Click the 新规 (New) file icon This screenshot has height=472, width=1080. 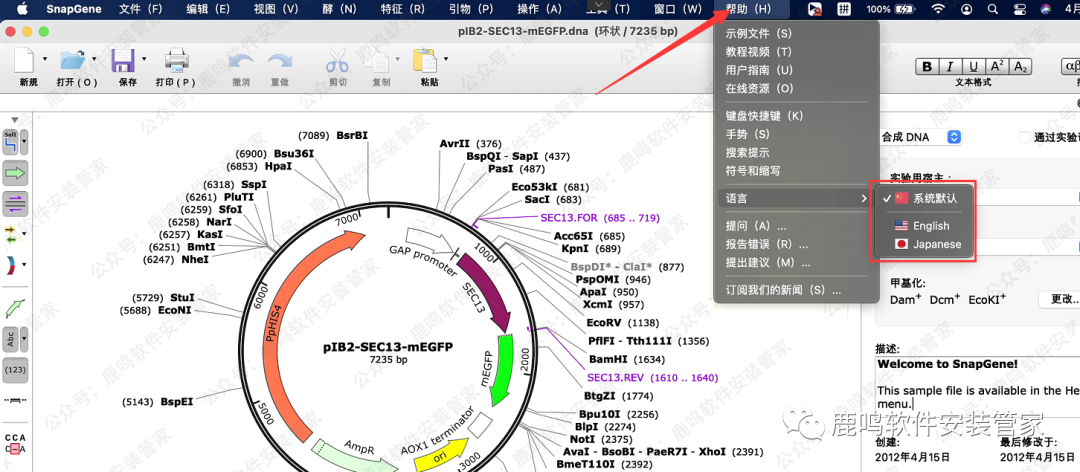(x=26, y=62)
